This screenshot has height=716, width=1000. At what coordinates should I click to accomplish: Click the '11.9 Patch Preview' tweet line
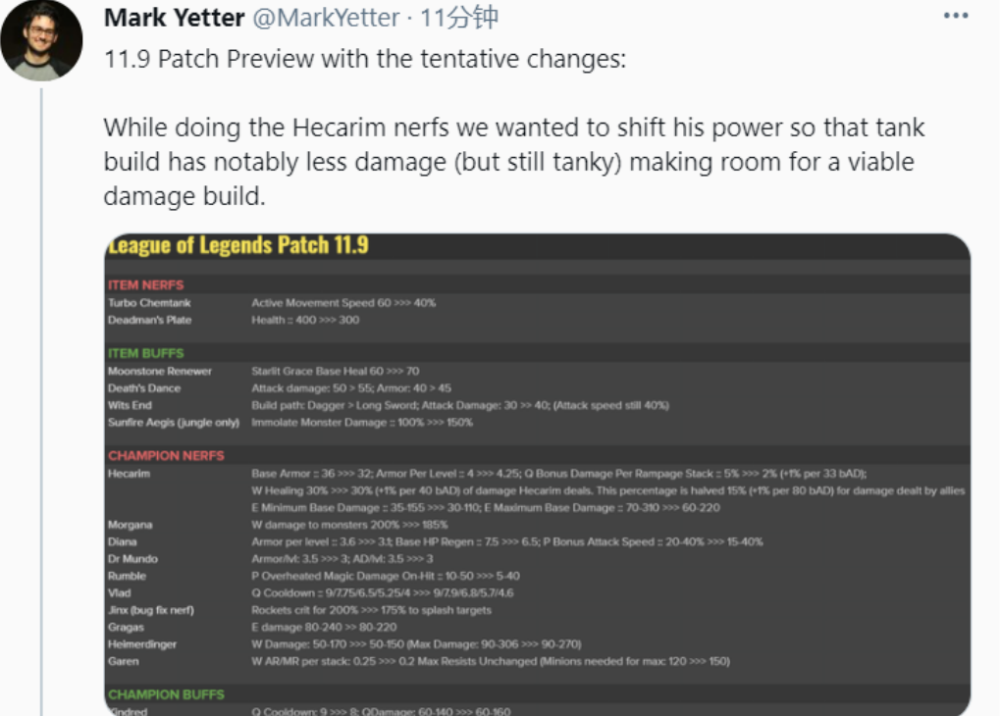point(365,59)
